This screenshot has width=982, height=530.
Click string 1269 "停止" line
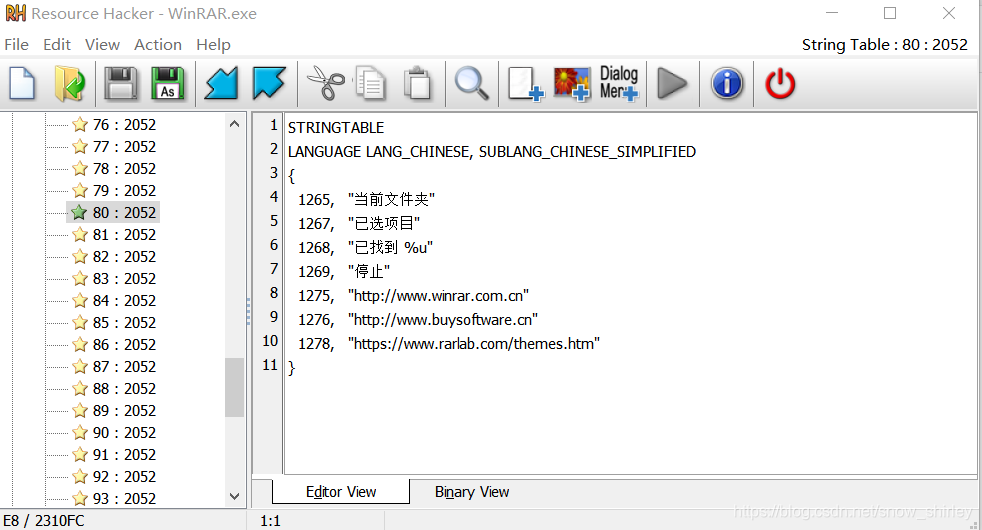(344, 271)
